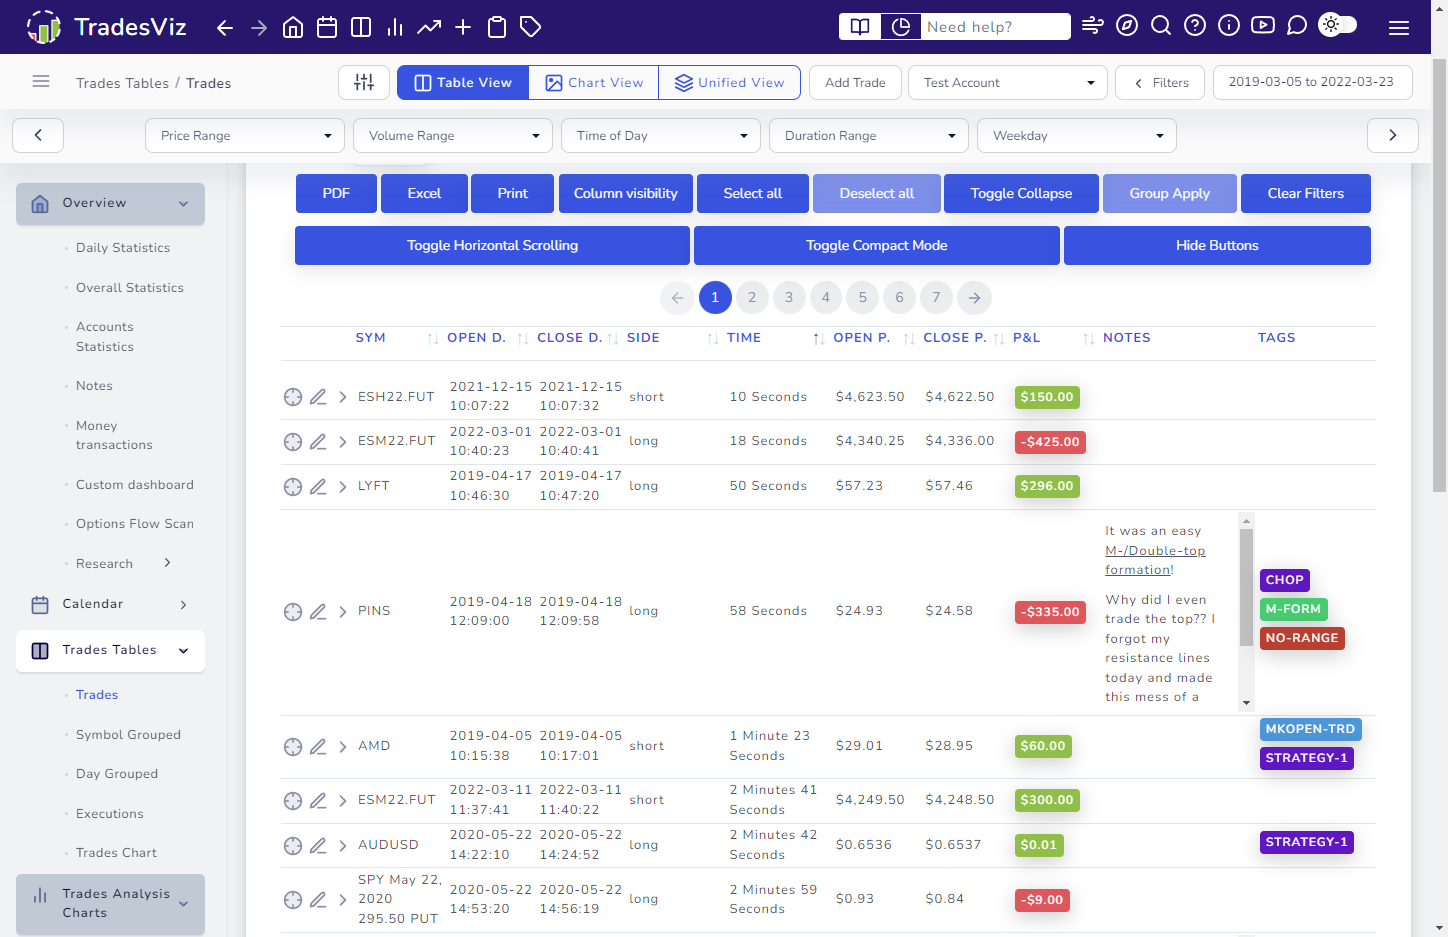Open the Weekday dropdown
Image resolution: width=1448 pixels, height=937 pixels.
1077,136
